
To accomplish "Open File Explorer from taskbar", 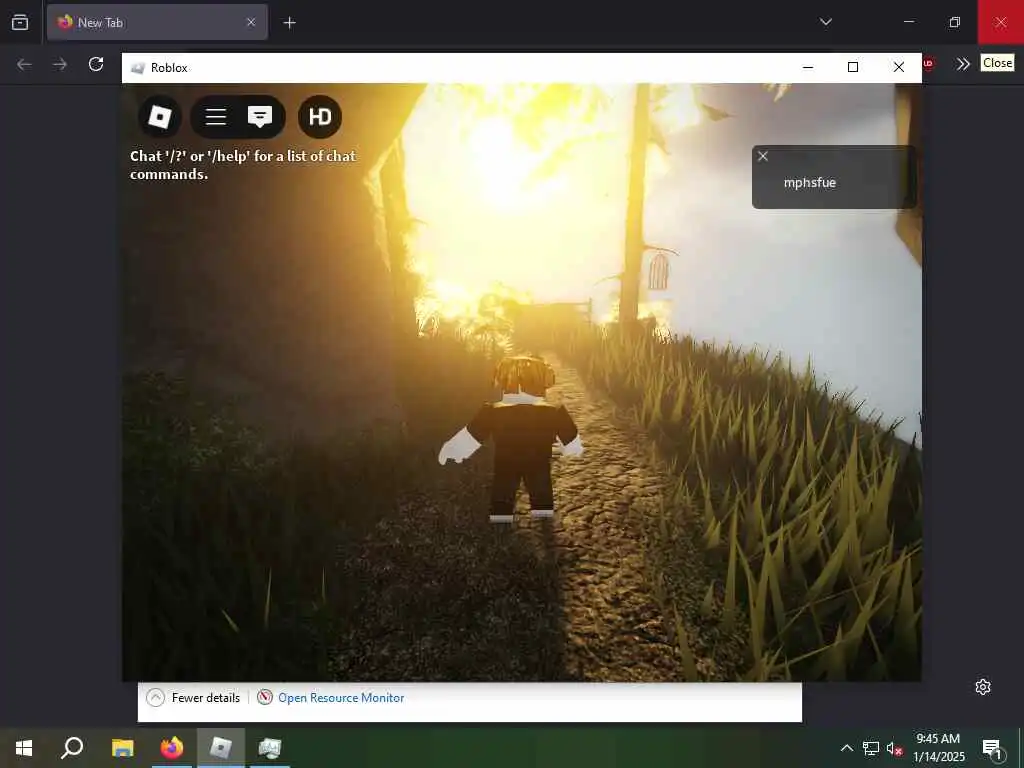I will [122, 748].
